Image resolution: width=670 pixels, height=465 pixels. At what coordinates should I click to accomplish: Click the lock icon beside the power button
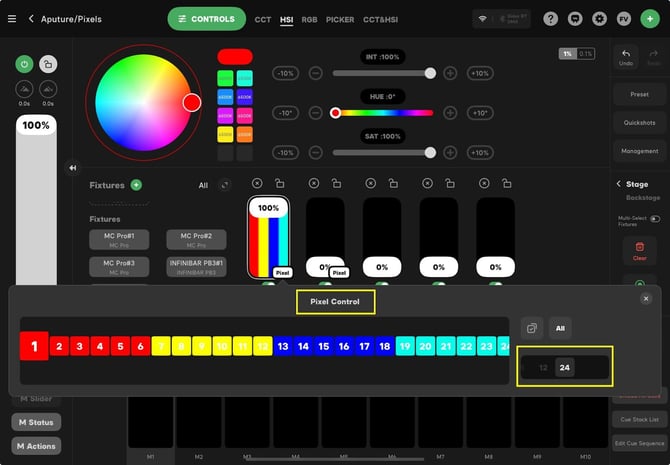pos(48,64)
